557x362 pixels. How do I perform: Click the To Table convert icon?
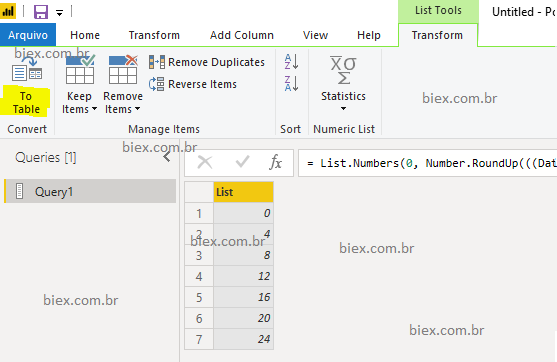coord(27,69)
